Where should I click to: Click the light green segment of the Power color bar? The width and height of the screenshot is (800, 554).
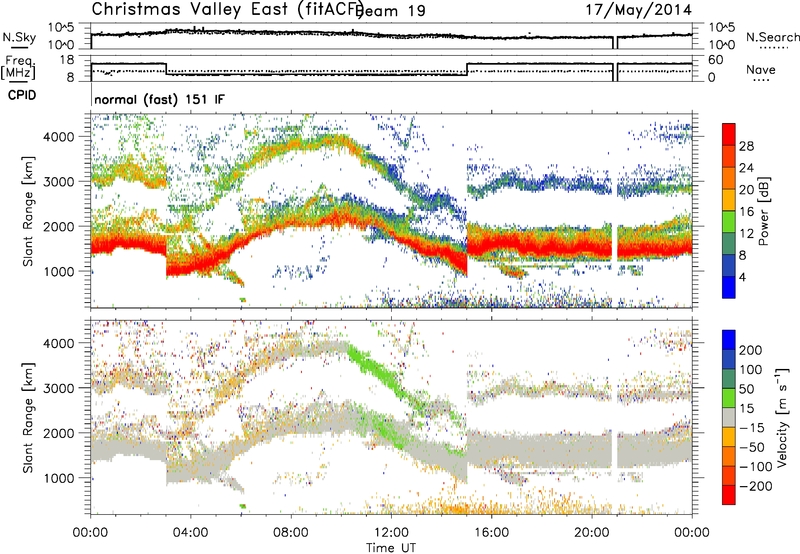point(729,222)
